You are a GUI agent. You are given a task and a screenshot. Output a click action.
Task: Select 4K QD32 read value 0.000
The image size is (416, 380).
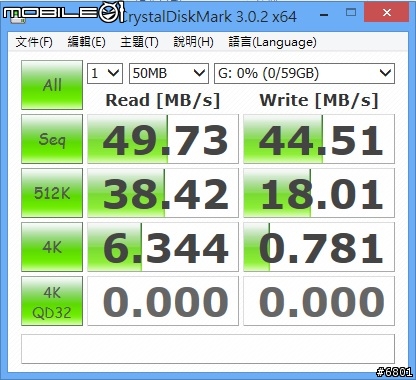[163, 301]
